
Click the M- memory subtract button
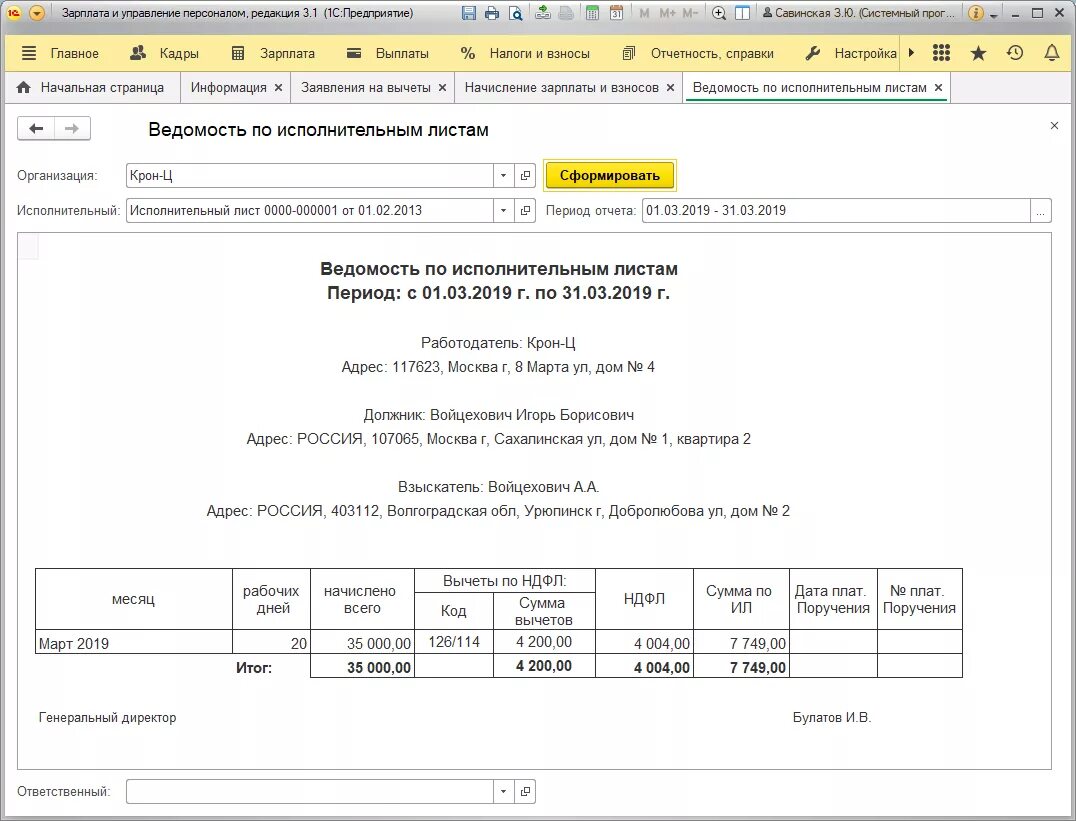pyautogui.click(x=690, y=13)
